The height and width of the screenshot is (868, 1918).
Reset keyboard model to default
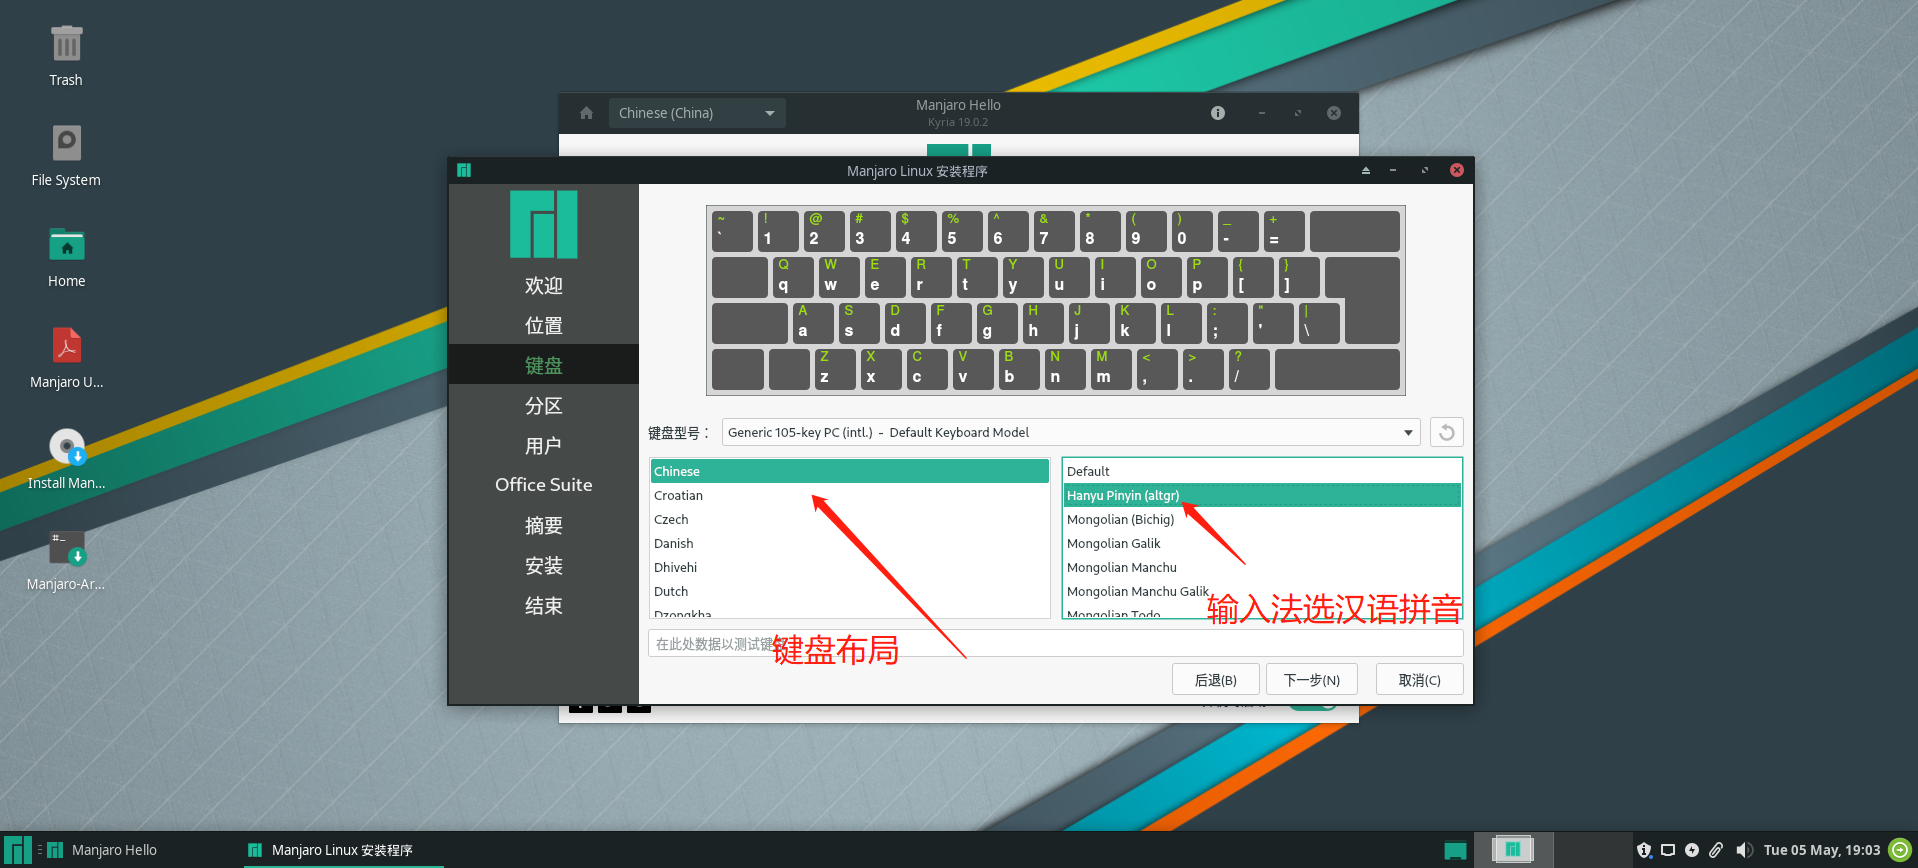pyautogui.click(x=1446, y=432)
